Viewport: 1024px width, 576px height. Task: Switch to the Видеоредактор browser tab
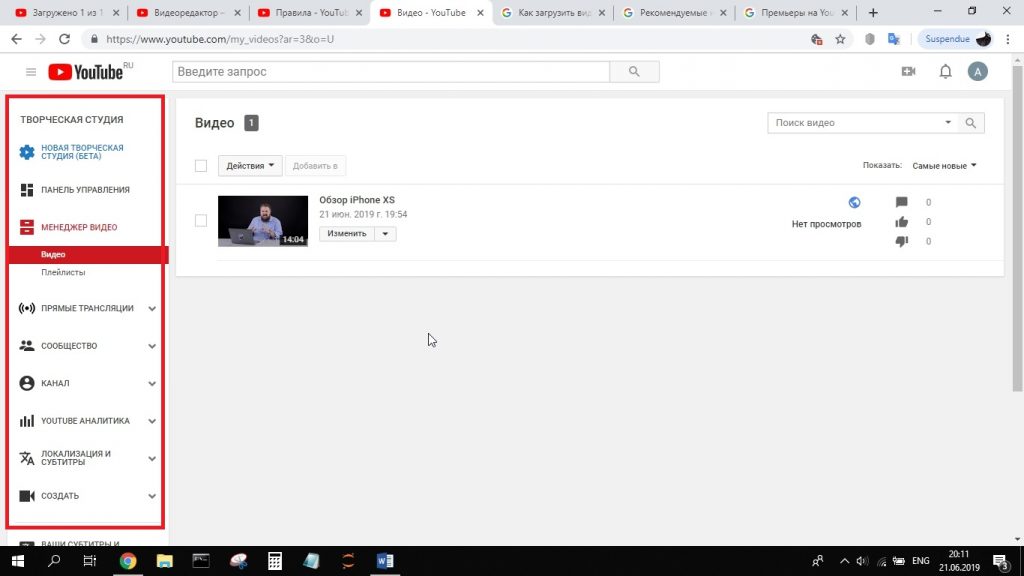point(188,12)
